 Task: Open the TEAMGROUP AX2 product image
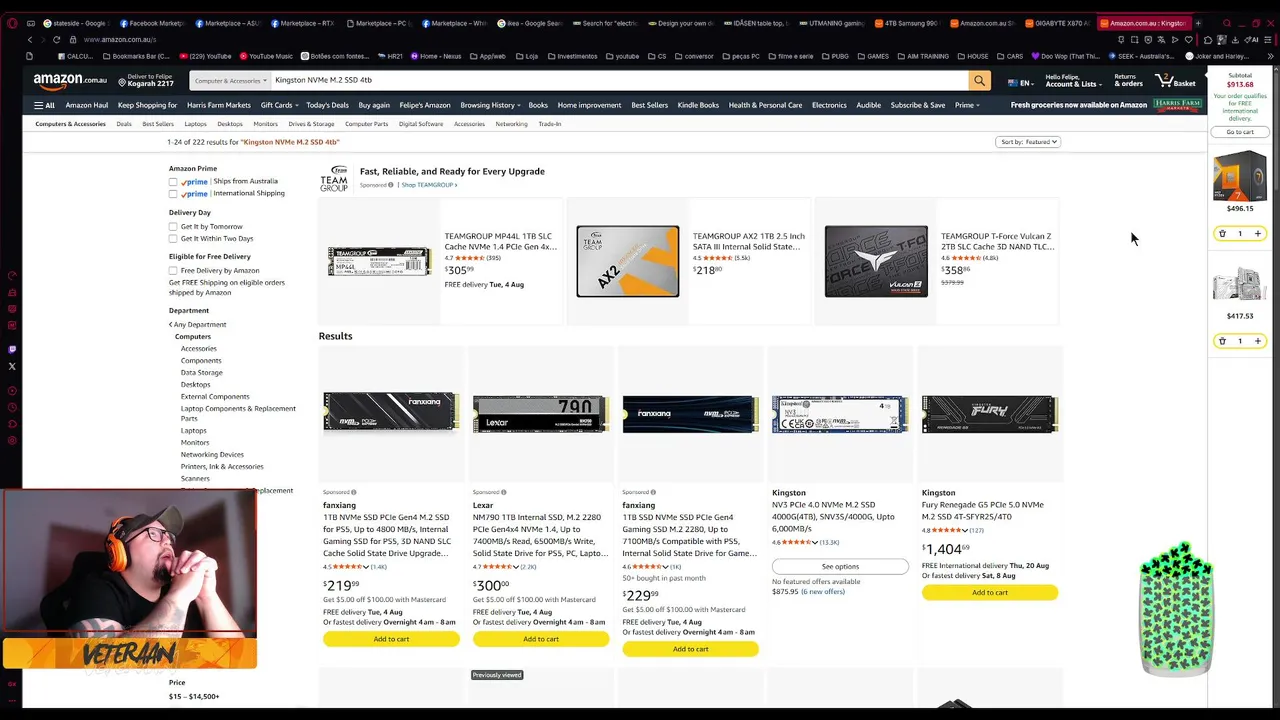click(x=627, y=261)
